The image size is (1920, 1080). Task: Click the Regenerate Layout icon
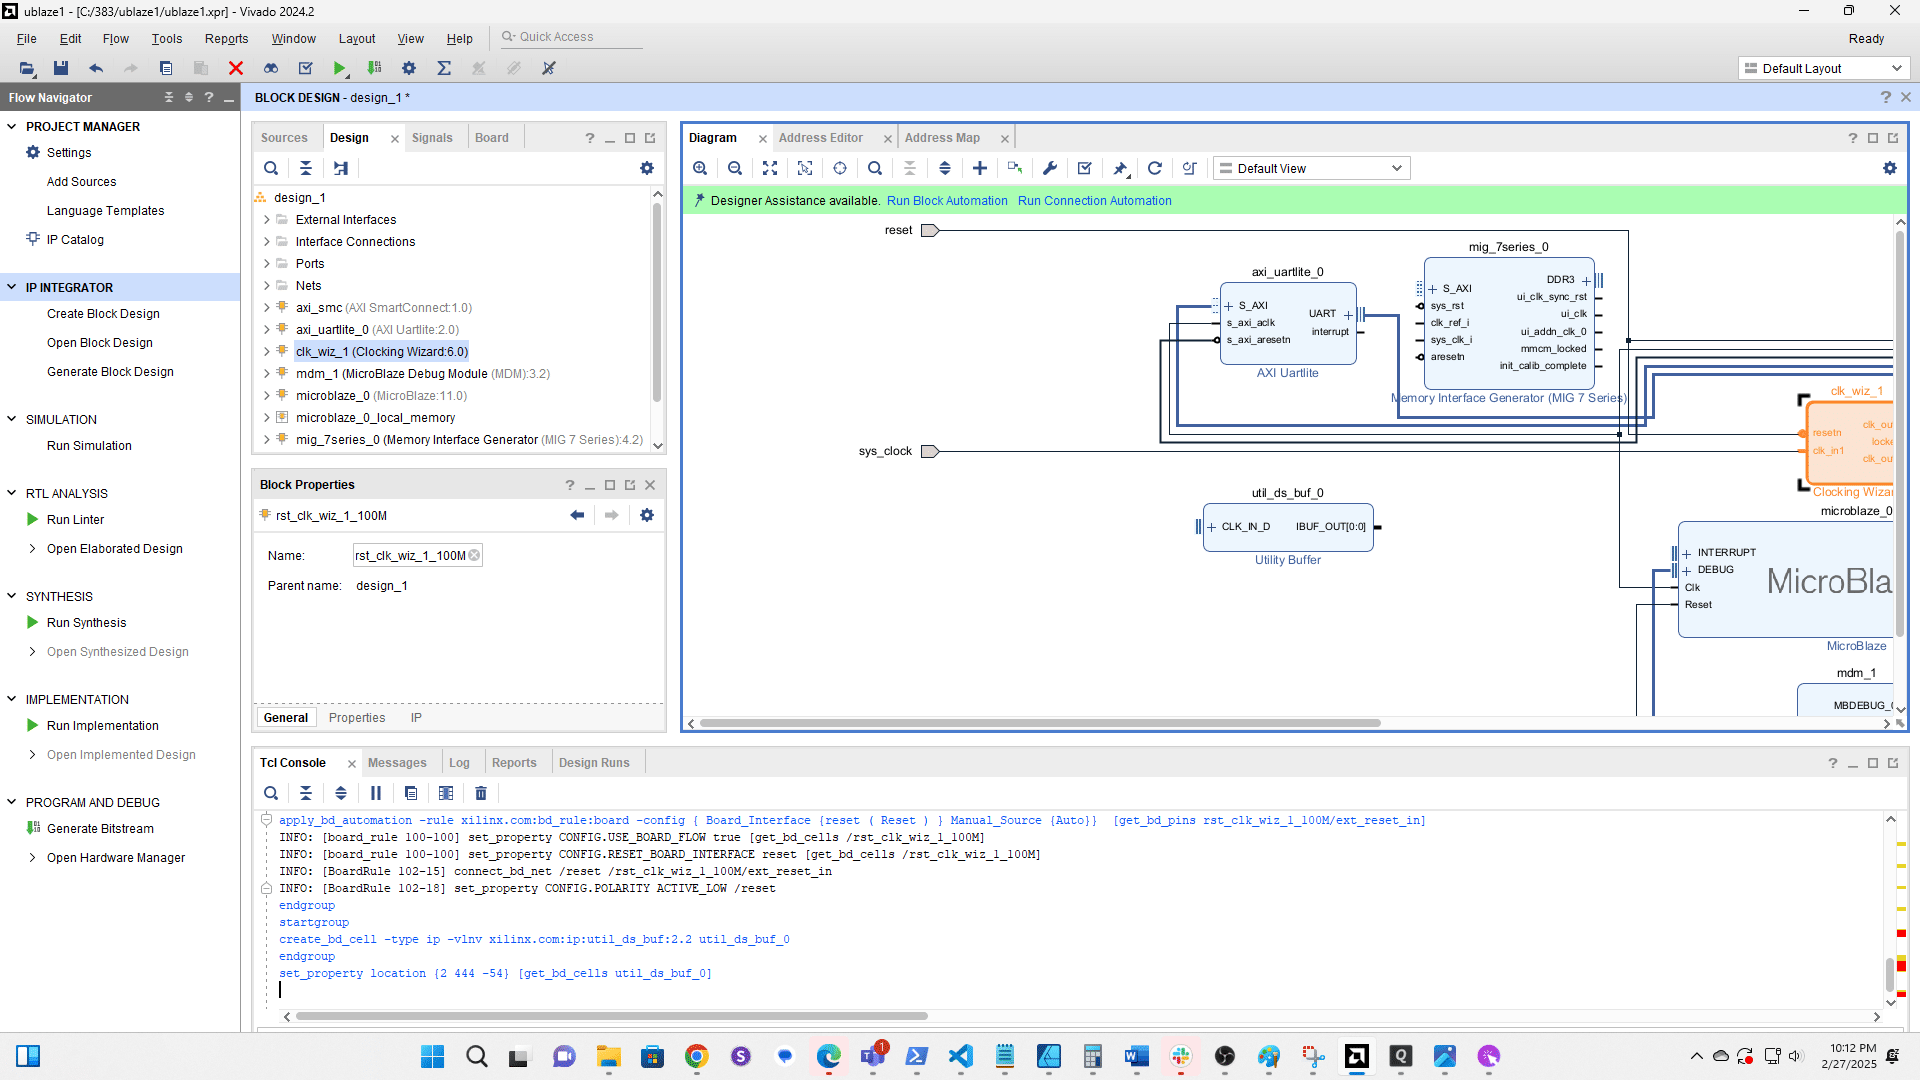(1155, 168)
